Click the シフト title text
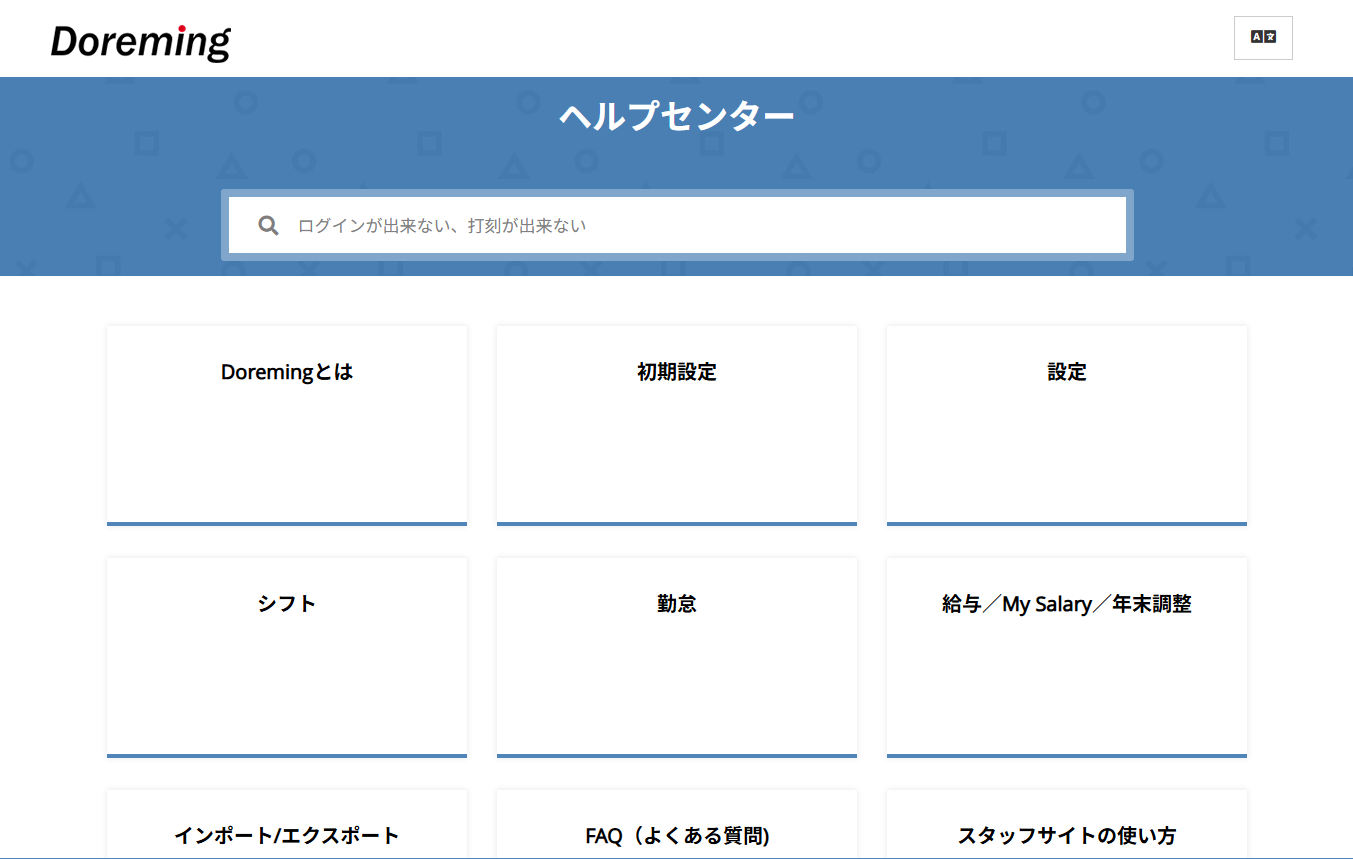Viewport: 1353px width, 859px height. coord(287,604)
